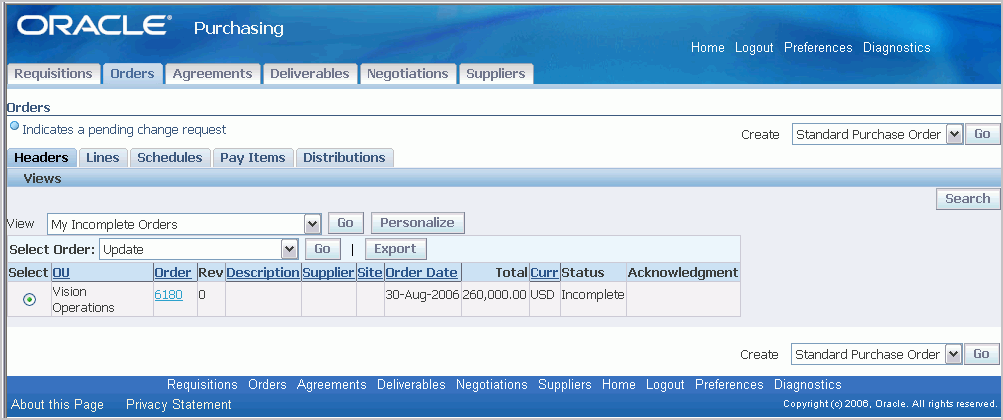The image size is (1003, 420).
Task: Click Logout link in the top header
Action: (x=754, y=48)
